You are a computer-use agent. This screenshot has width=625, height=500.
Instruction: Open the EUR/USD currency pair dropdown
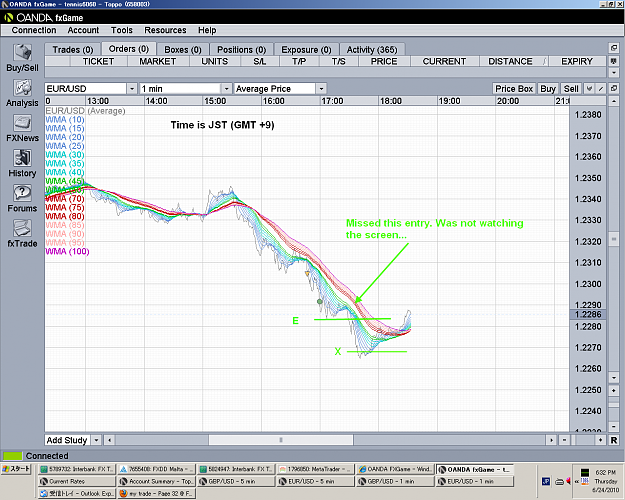tap(132, 89)
